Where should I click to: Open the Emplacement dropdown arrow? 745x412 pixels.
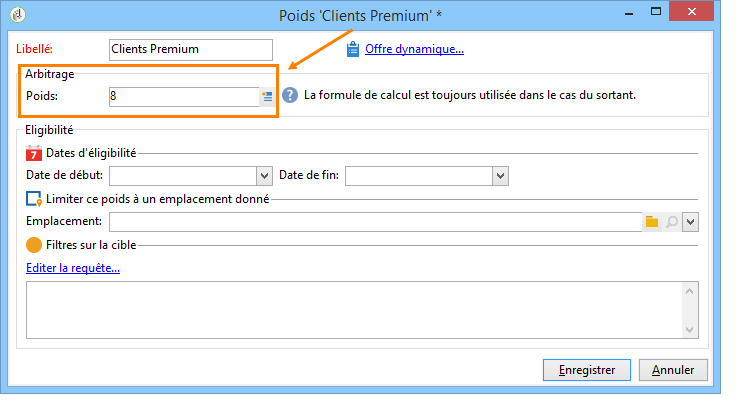pos(690,222)
